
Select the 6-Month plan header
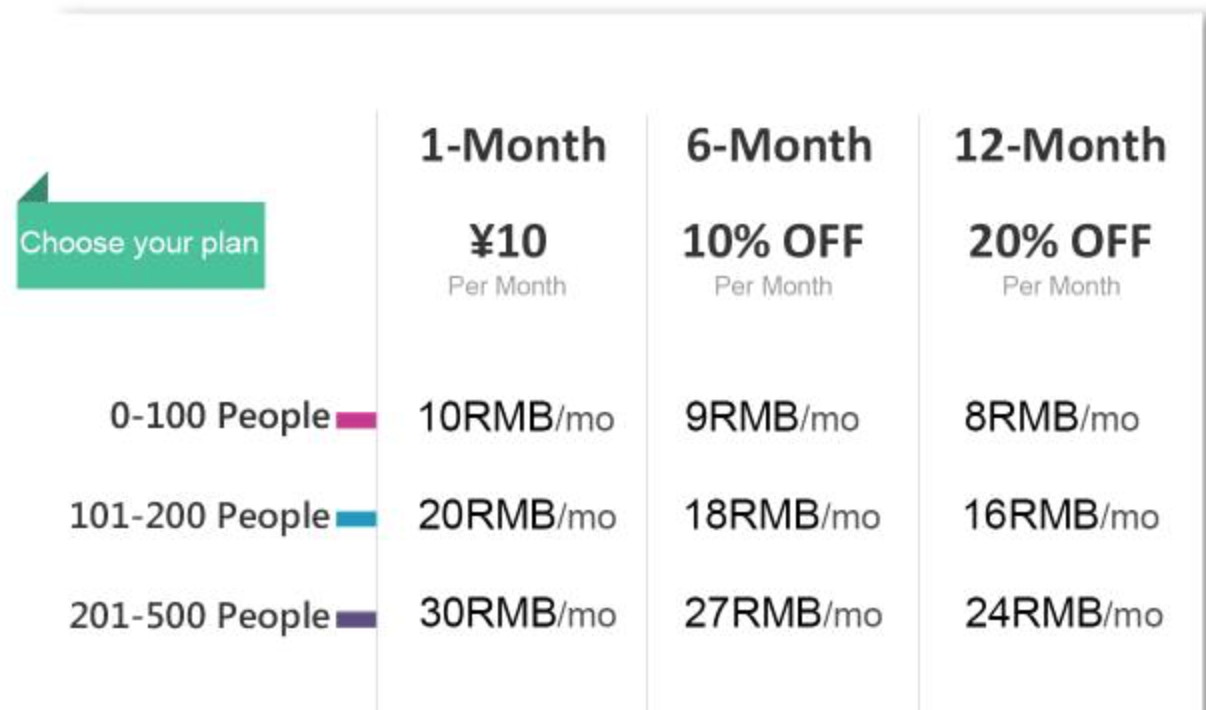coord(779,145)
